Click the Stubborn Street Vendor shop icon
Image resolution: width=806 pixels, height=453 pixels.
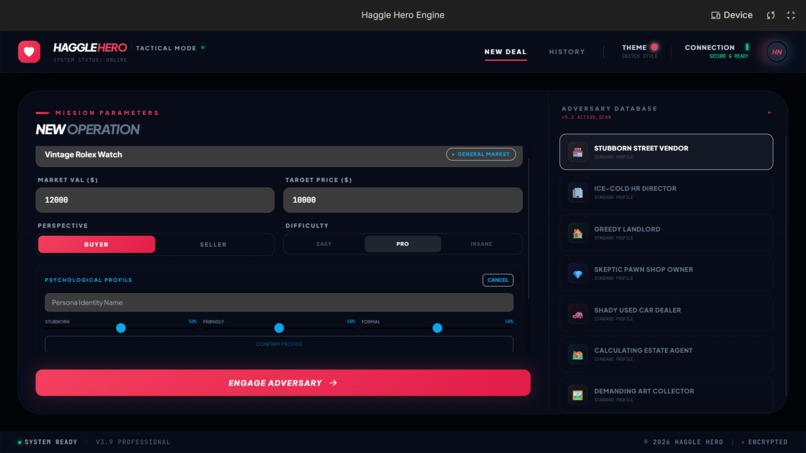pos(577,152)
